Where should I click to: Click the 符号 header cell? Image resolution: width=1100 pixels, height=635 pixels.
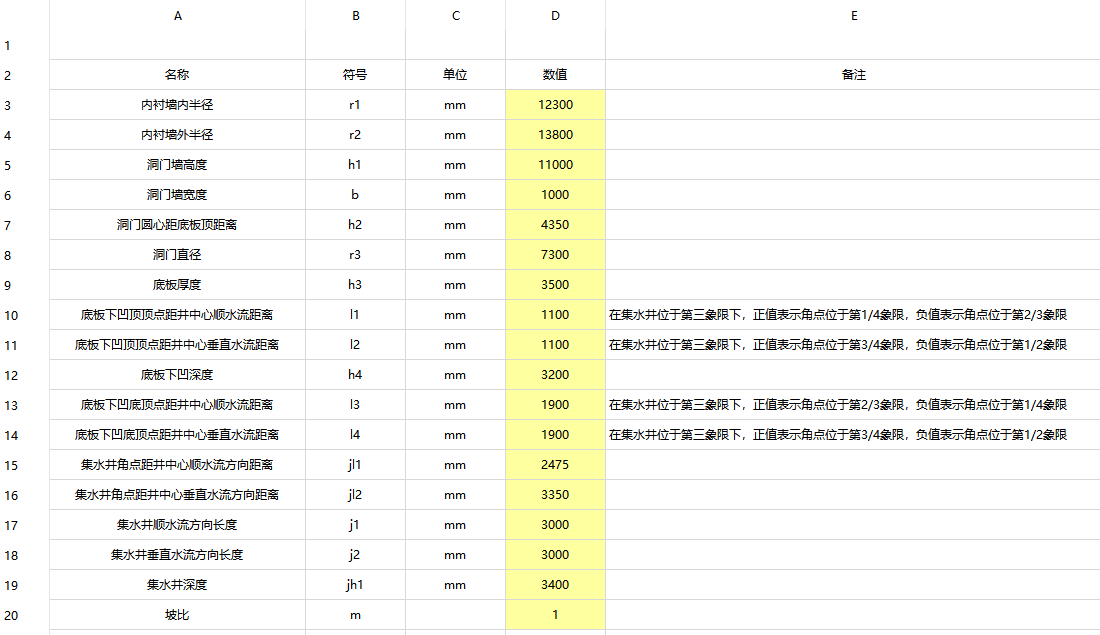pyautogui.click(x=355, y=75)
